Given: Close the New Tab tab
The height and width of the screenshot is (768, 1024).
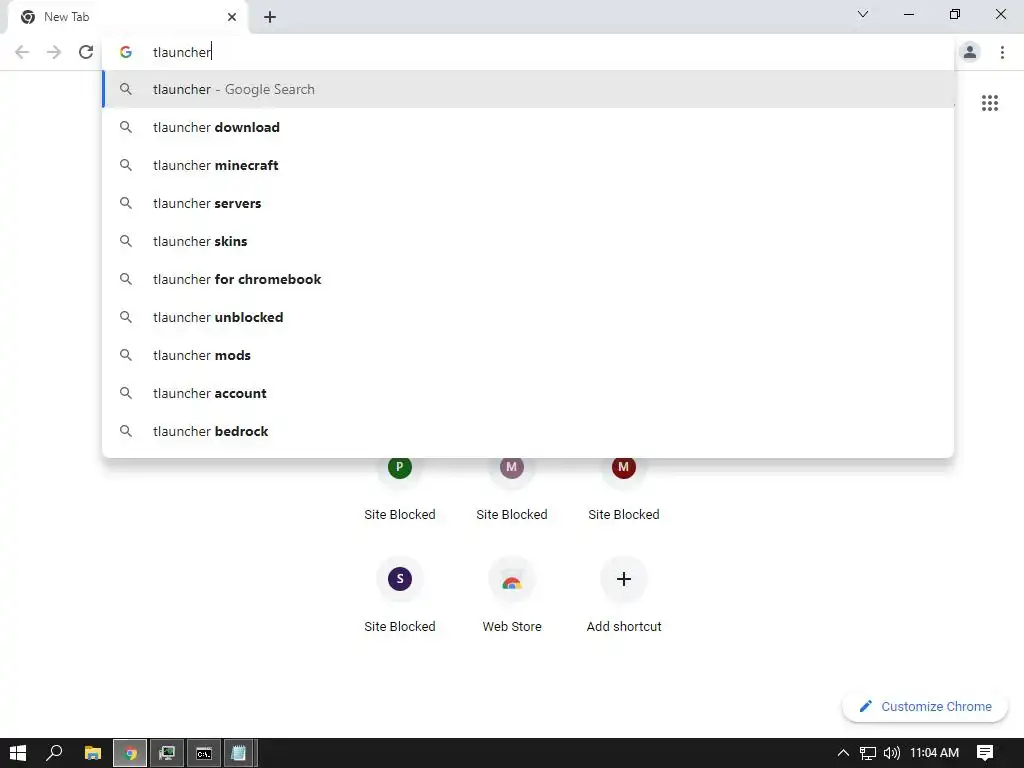Looking at the screenshot, I should 232,17.
